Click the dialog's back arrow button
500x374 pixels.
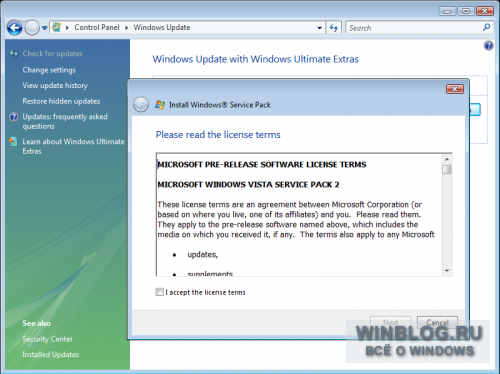(141, 105)
